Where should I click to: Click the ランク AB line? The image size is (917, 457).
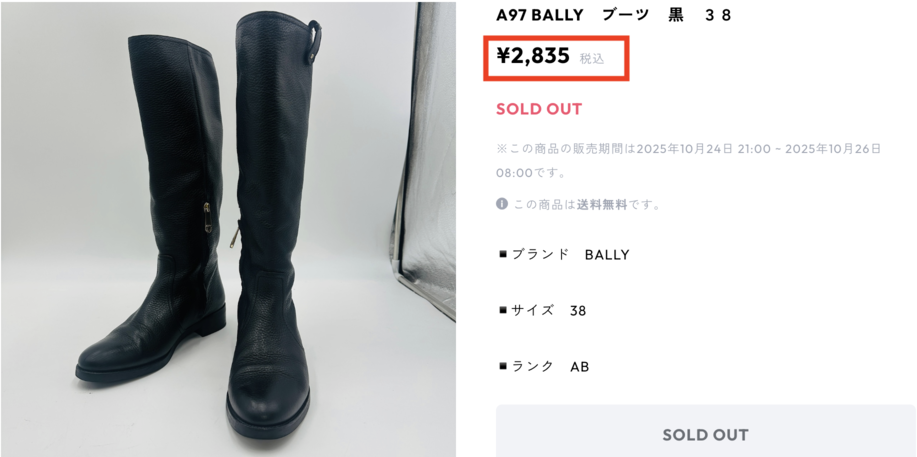(543, 367)
